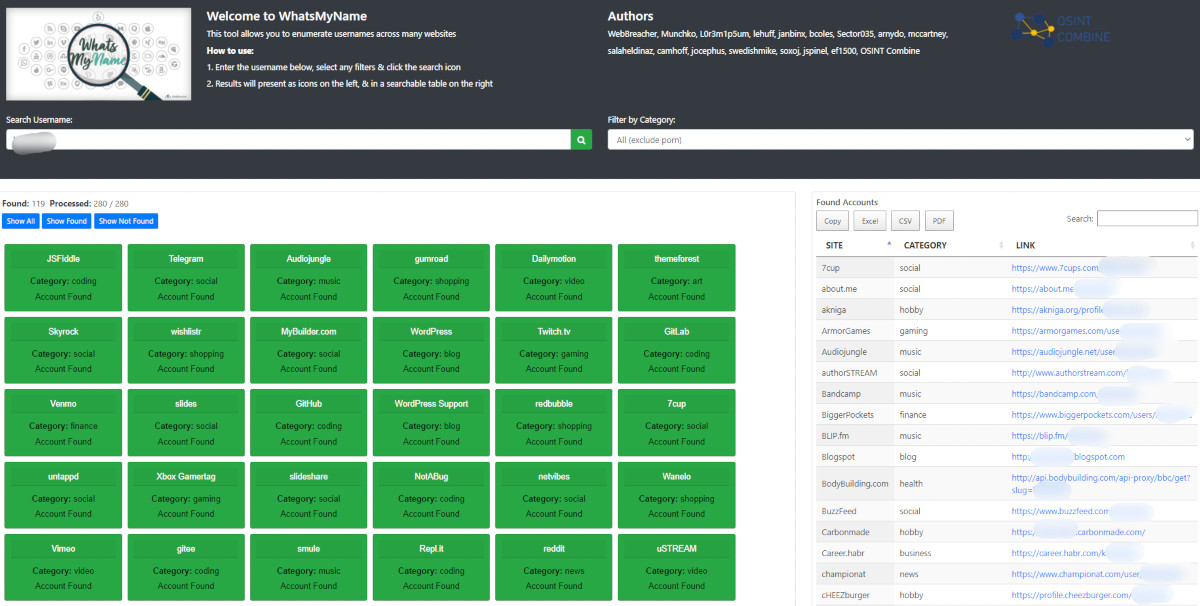Export found accounts as CSV
Screen dimensions: 1200x606
coord(905,221)
